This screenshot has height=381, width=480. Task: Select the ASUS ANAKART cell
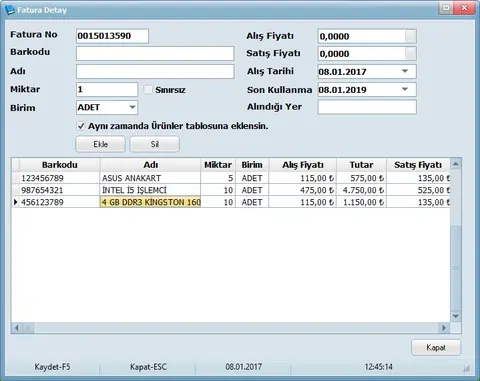pos(150,178)
